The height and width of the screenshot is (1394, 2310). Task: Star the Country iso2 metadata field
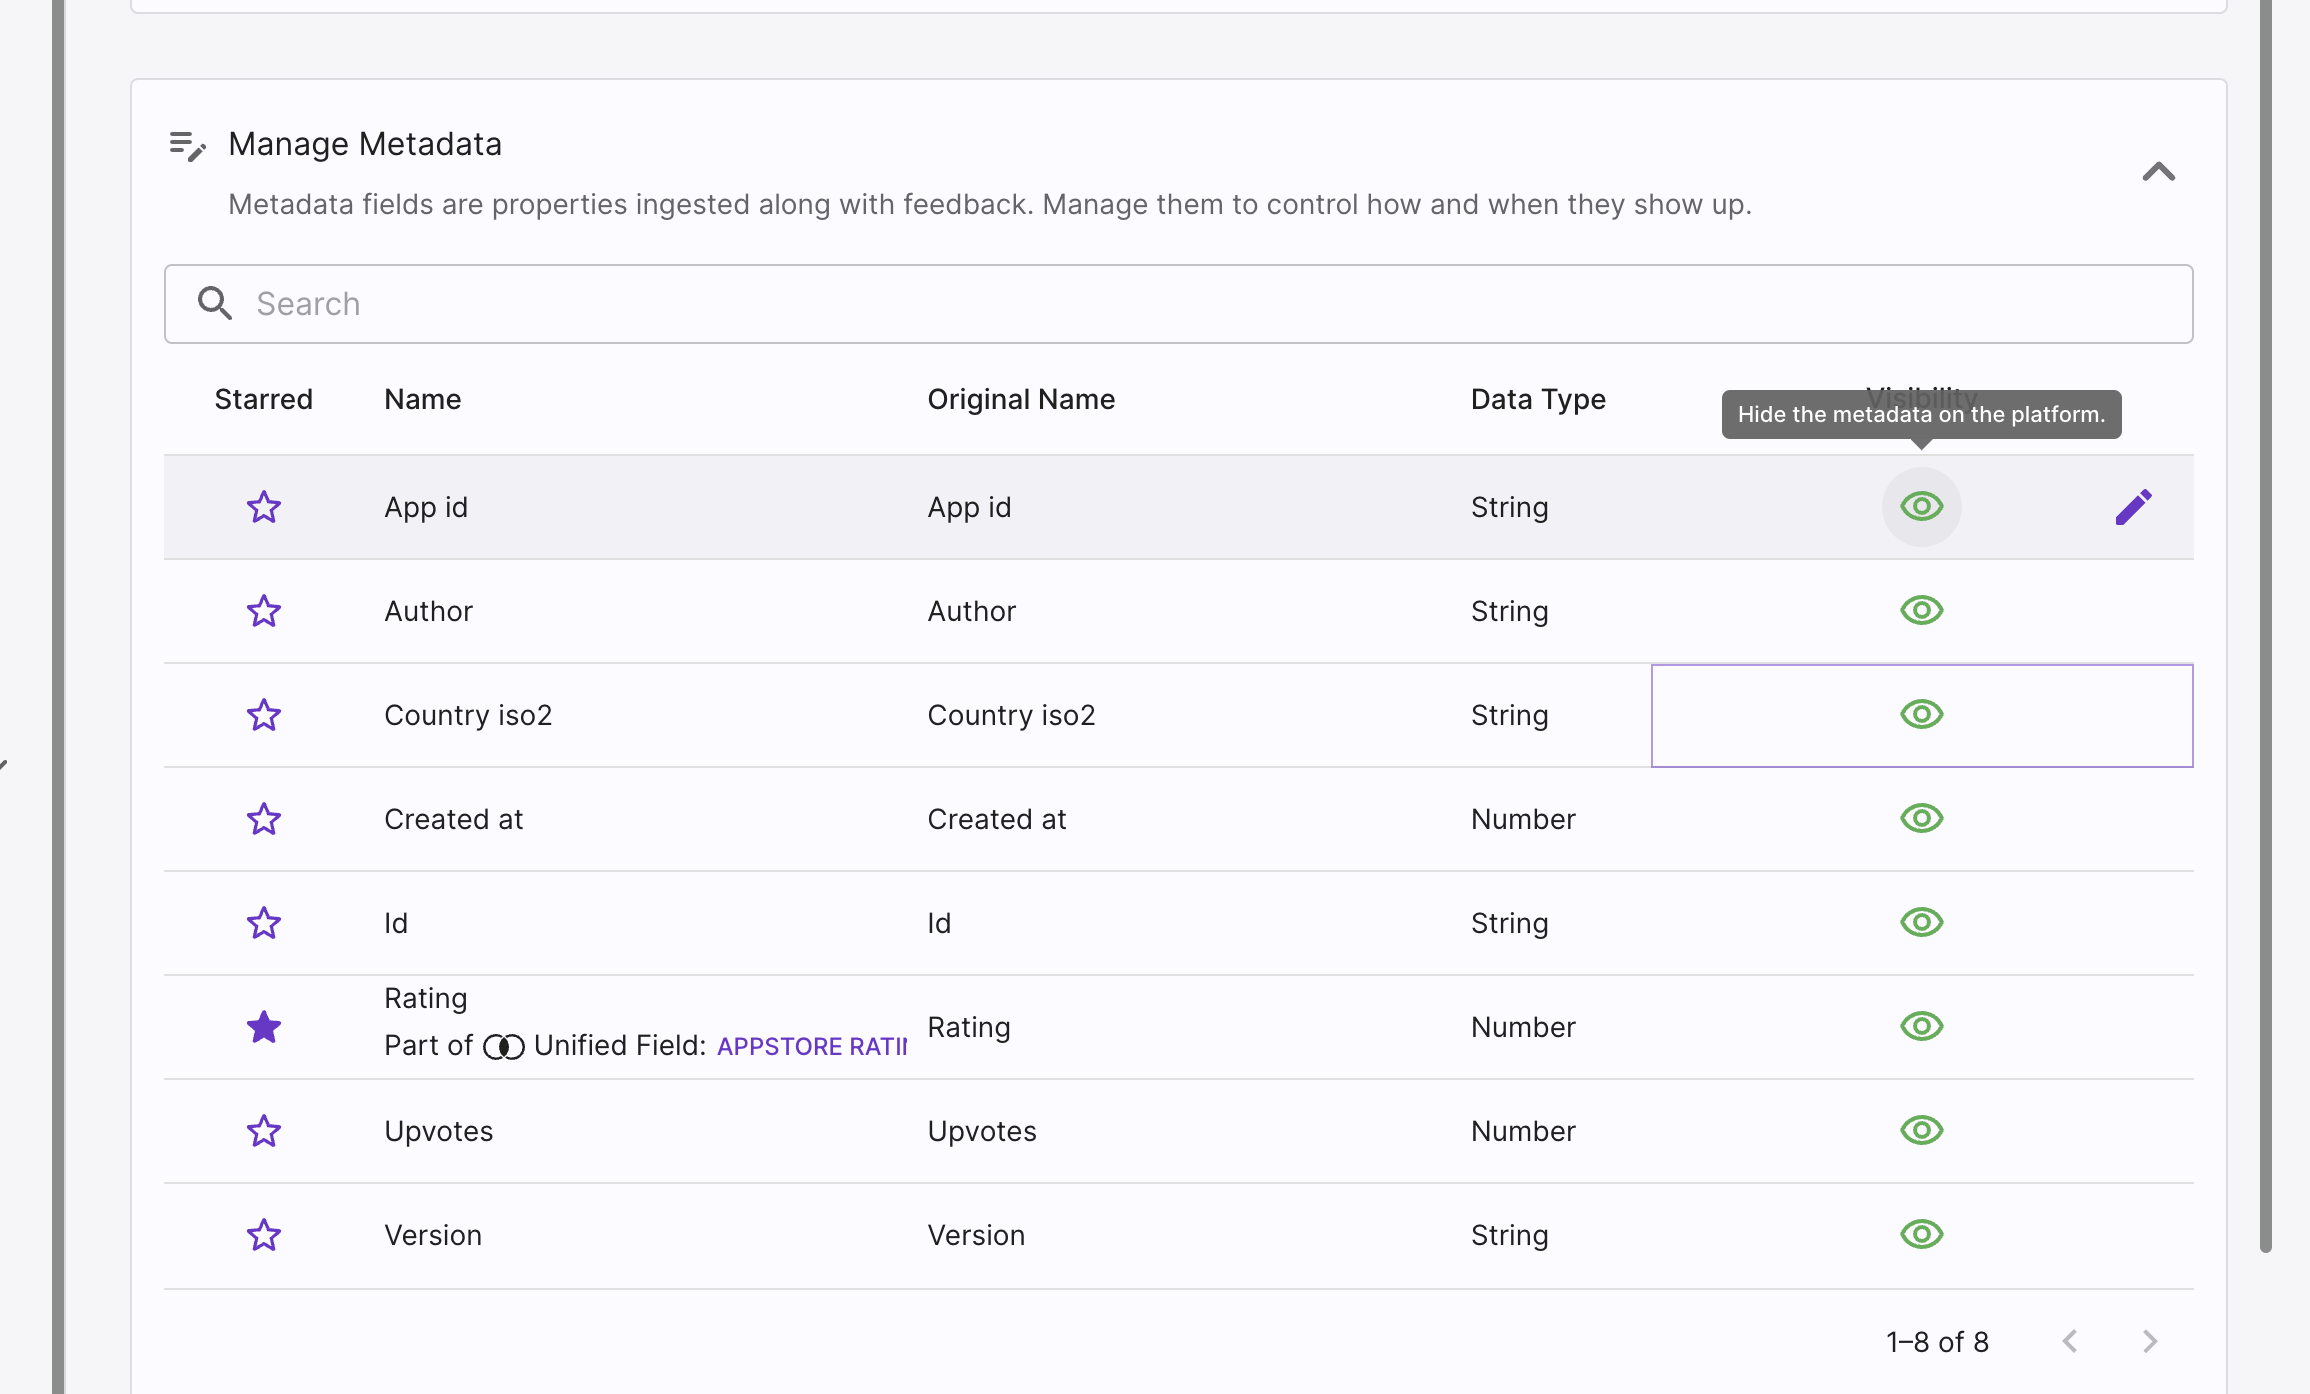point(264,715)
